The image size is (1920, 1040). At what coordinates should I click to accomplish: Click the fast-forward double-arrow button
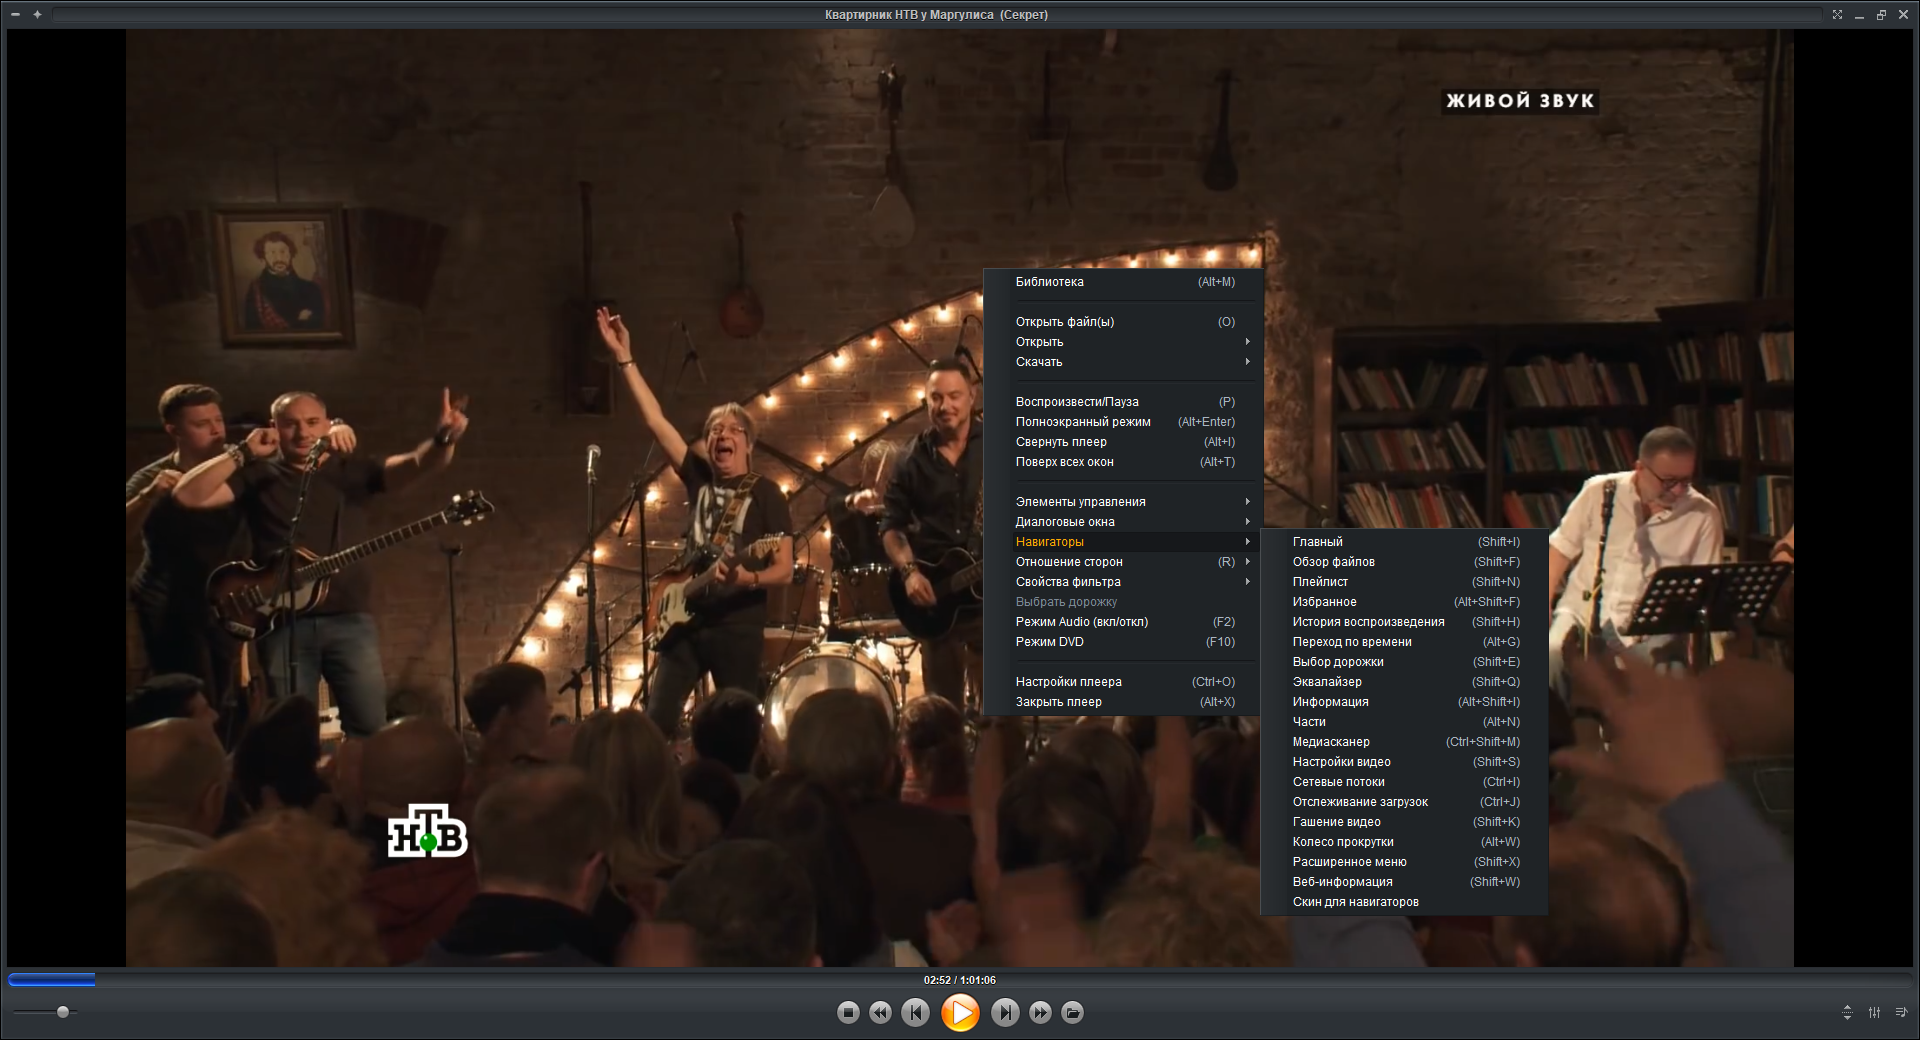point(1040,1013)
